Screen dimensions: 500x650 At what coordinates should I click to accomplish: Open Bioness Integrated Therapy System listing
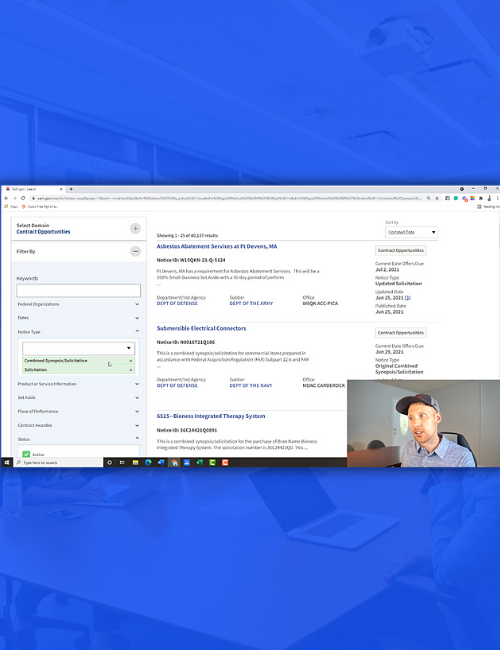click(211, 416)
